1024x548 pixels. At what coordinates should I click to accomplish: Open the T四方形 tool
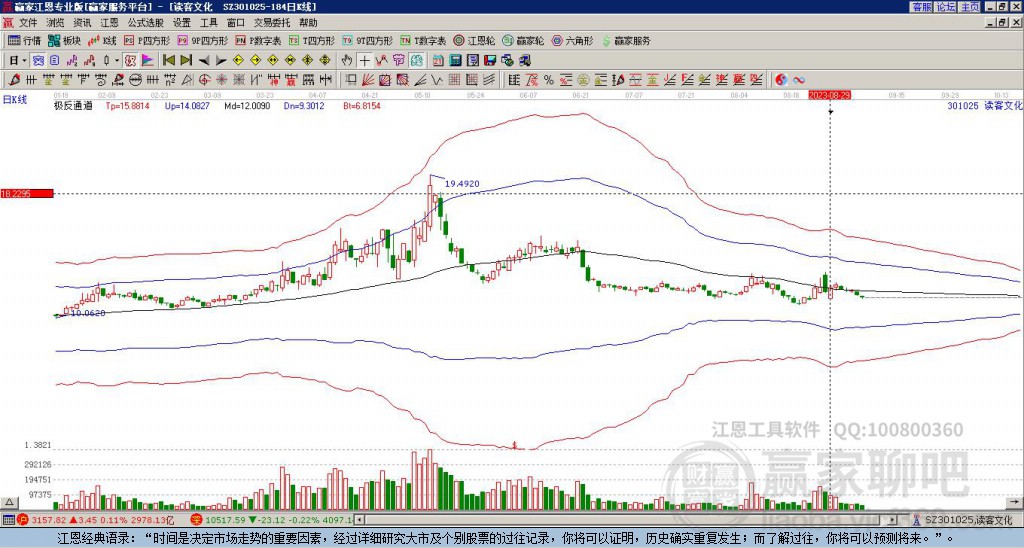coord(312,40)
